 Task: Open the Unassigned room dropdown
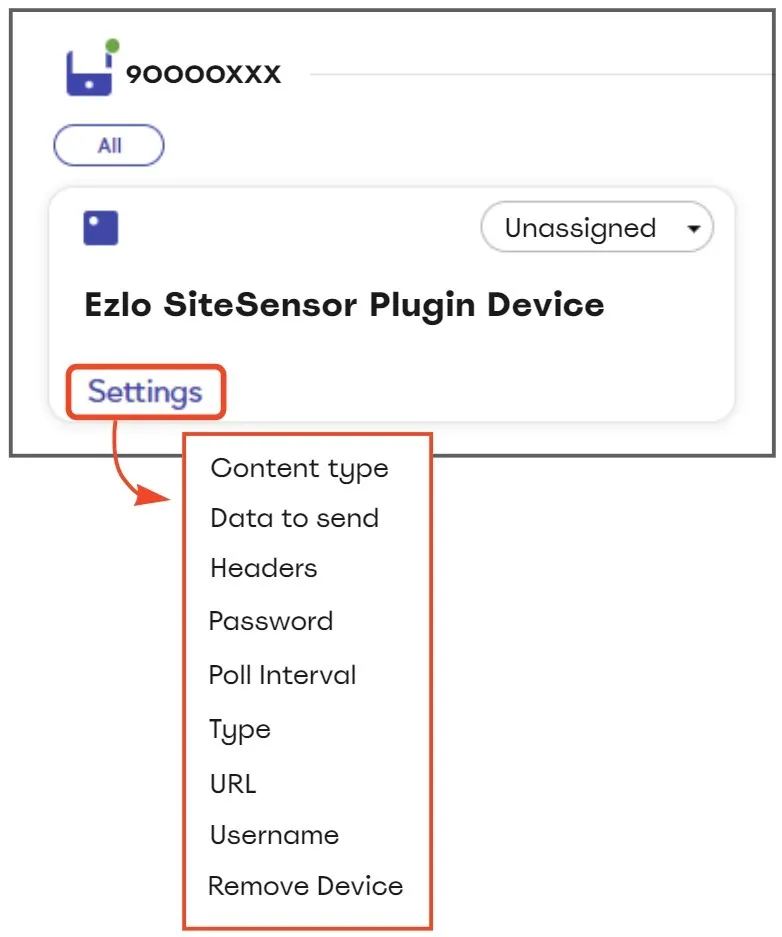click(597, 227)
